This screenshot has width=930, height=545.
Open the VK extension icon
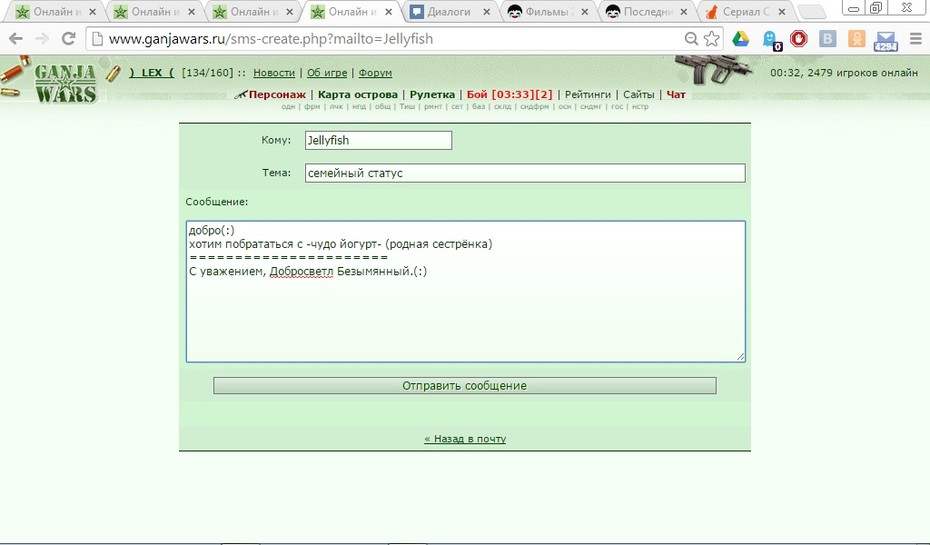[827, 39]
